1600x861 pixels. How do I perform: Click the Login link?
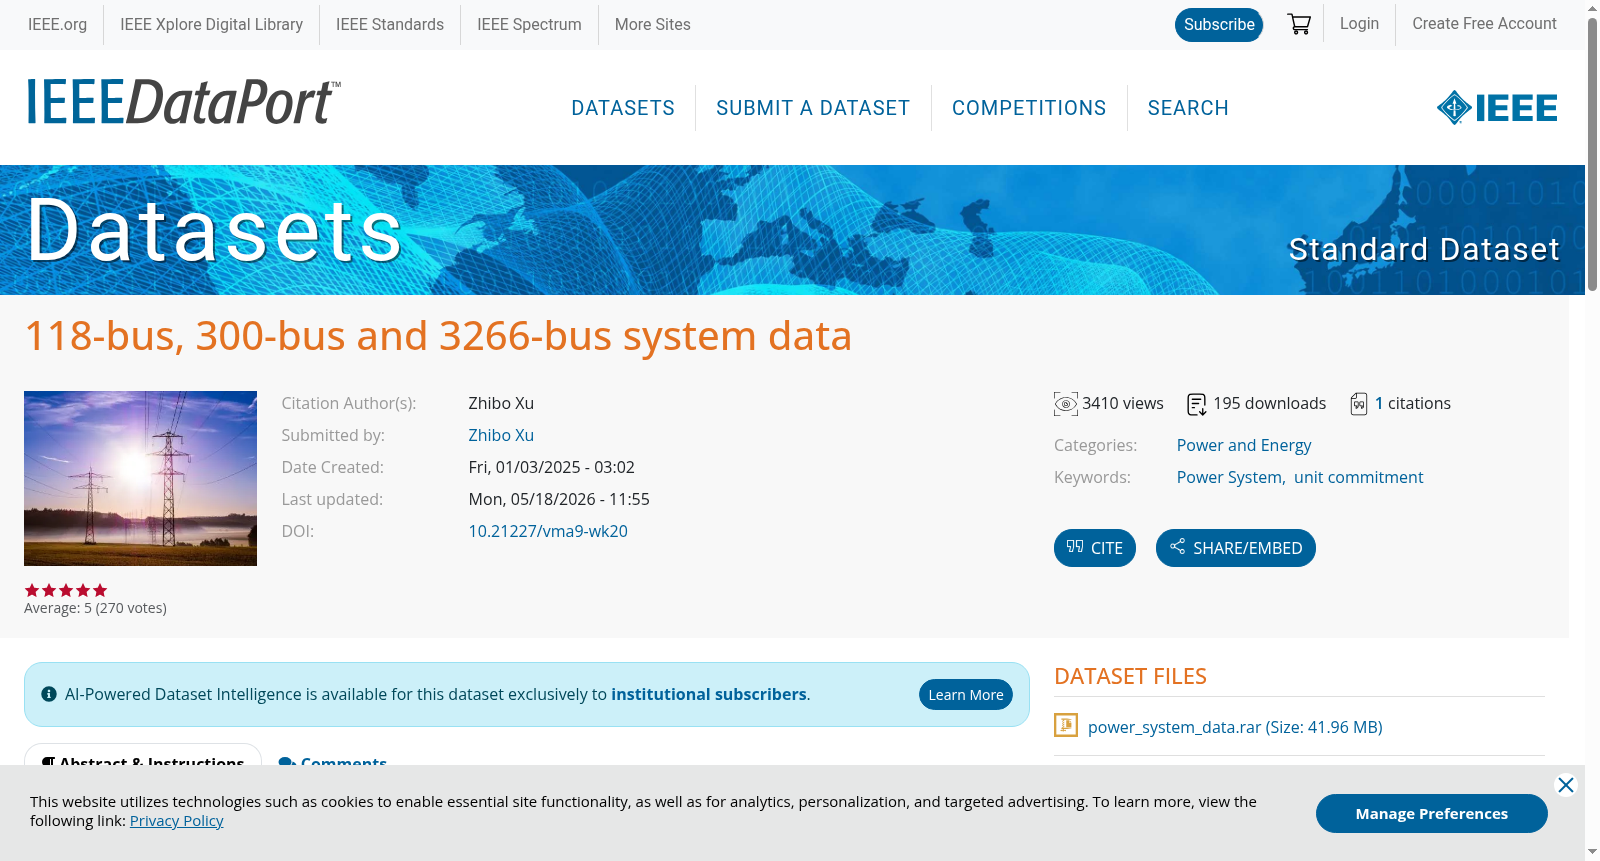(x=1359, y=24)
